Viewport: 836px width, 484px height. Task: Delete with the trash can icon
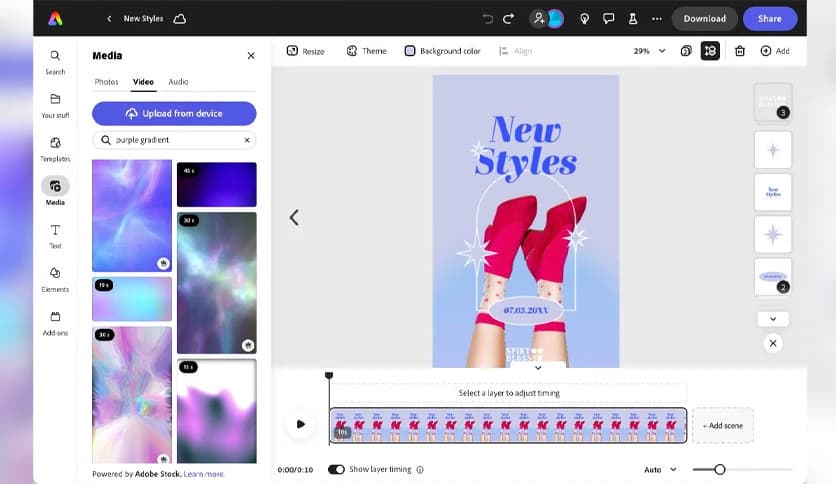(x=739, y=51)
